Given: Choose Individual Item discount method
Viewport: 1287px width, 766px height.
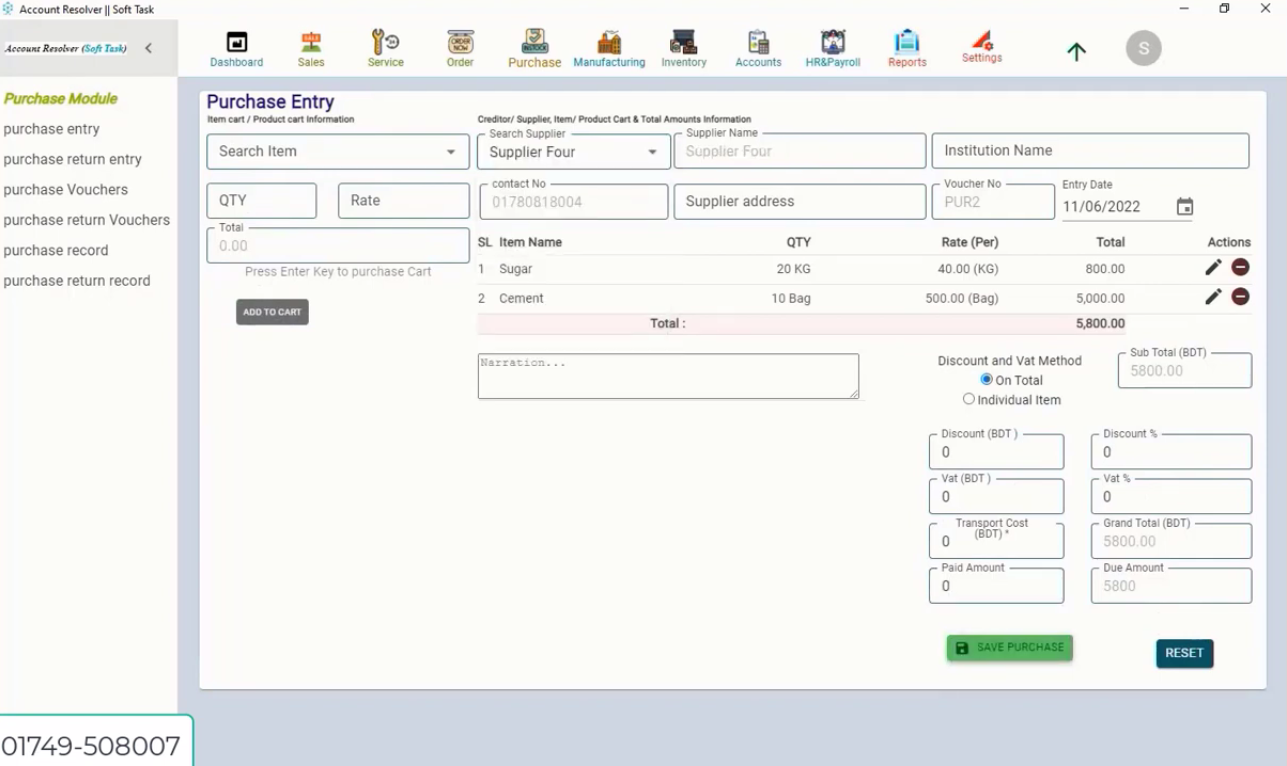Looking at the screenshot, I should (969, 398).
